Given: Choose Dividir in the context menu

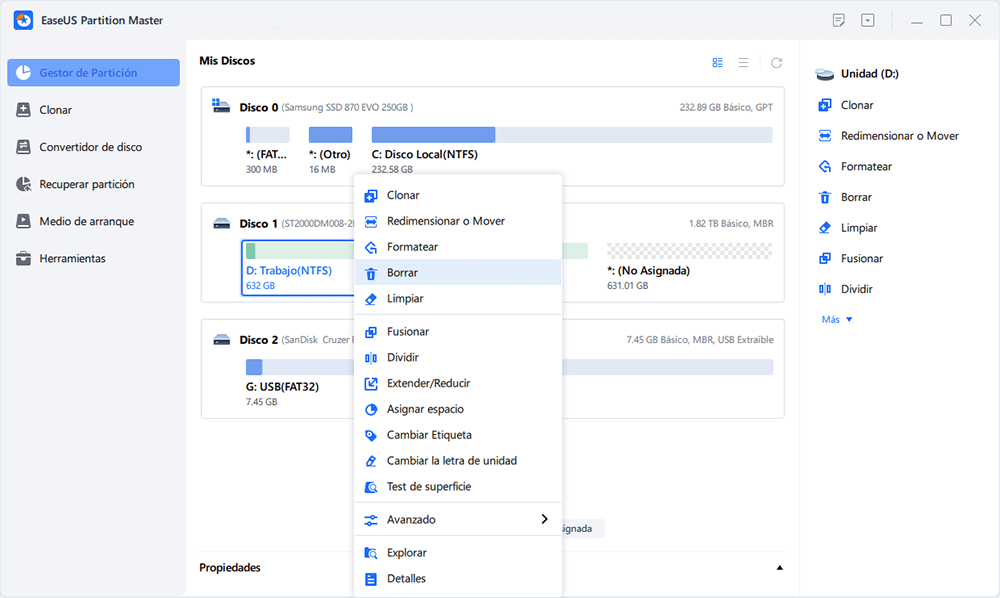Looking at the screenshot, I should (458, 357).
